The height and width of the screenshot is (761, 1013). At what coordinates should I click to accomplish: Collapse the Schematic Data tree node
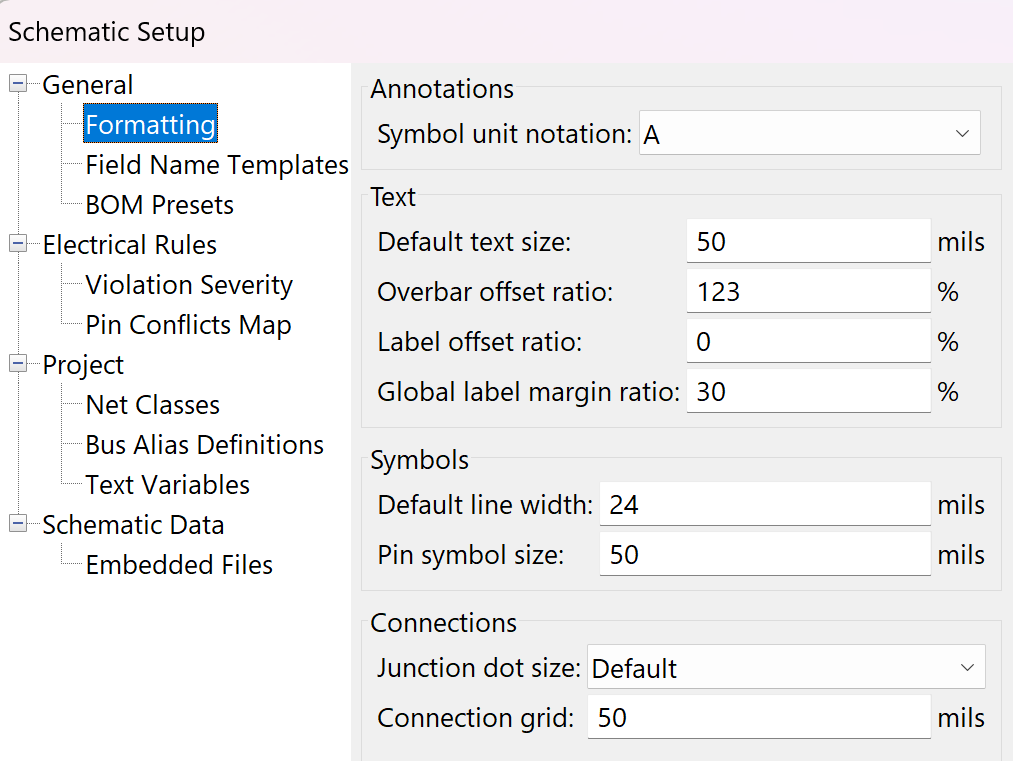click(17, 524)
